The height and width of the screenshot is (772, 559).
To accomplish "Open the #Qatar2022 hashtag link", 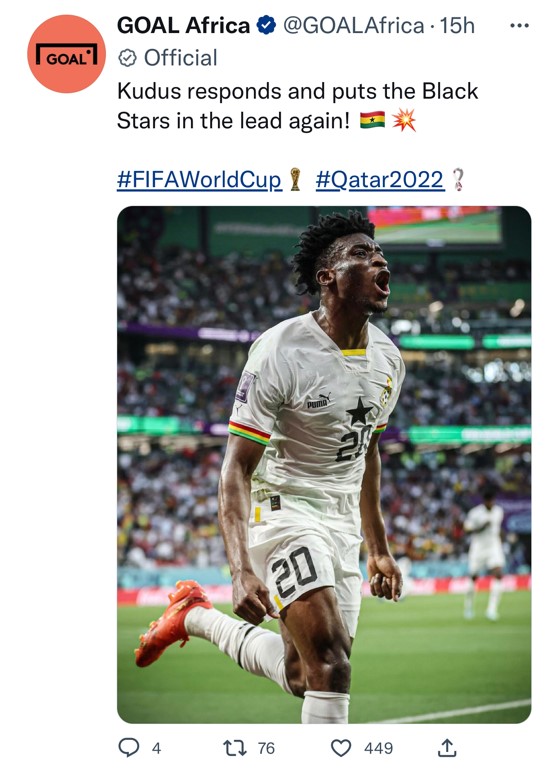I will tap(379, 179).
